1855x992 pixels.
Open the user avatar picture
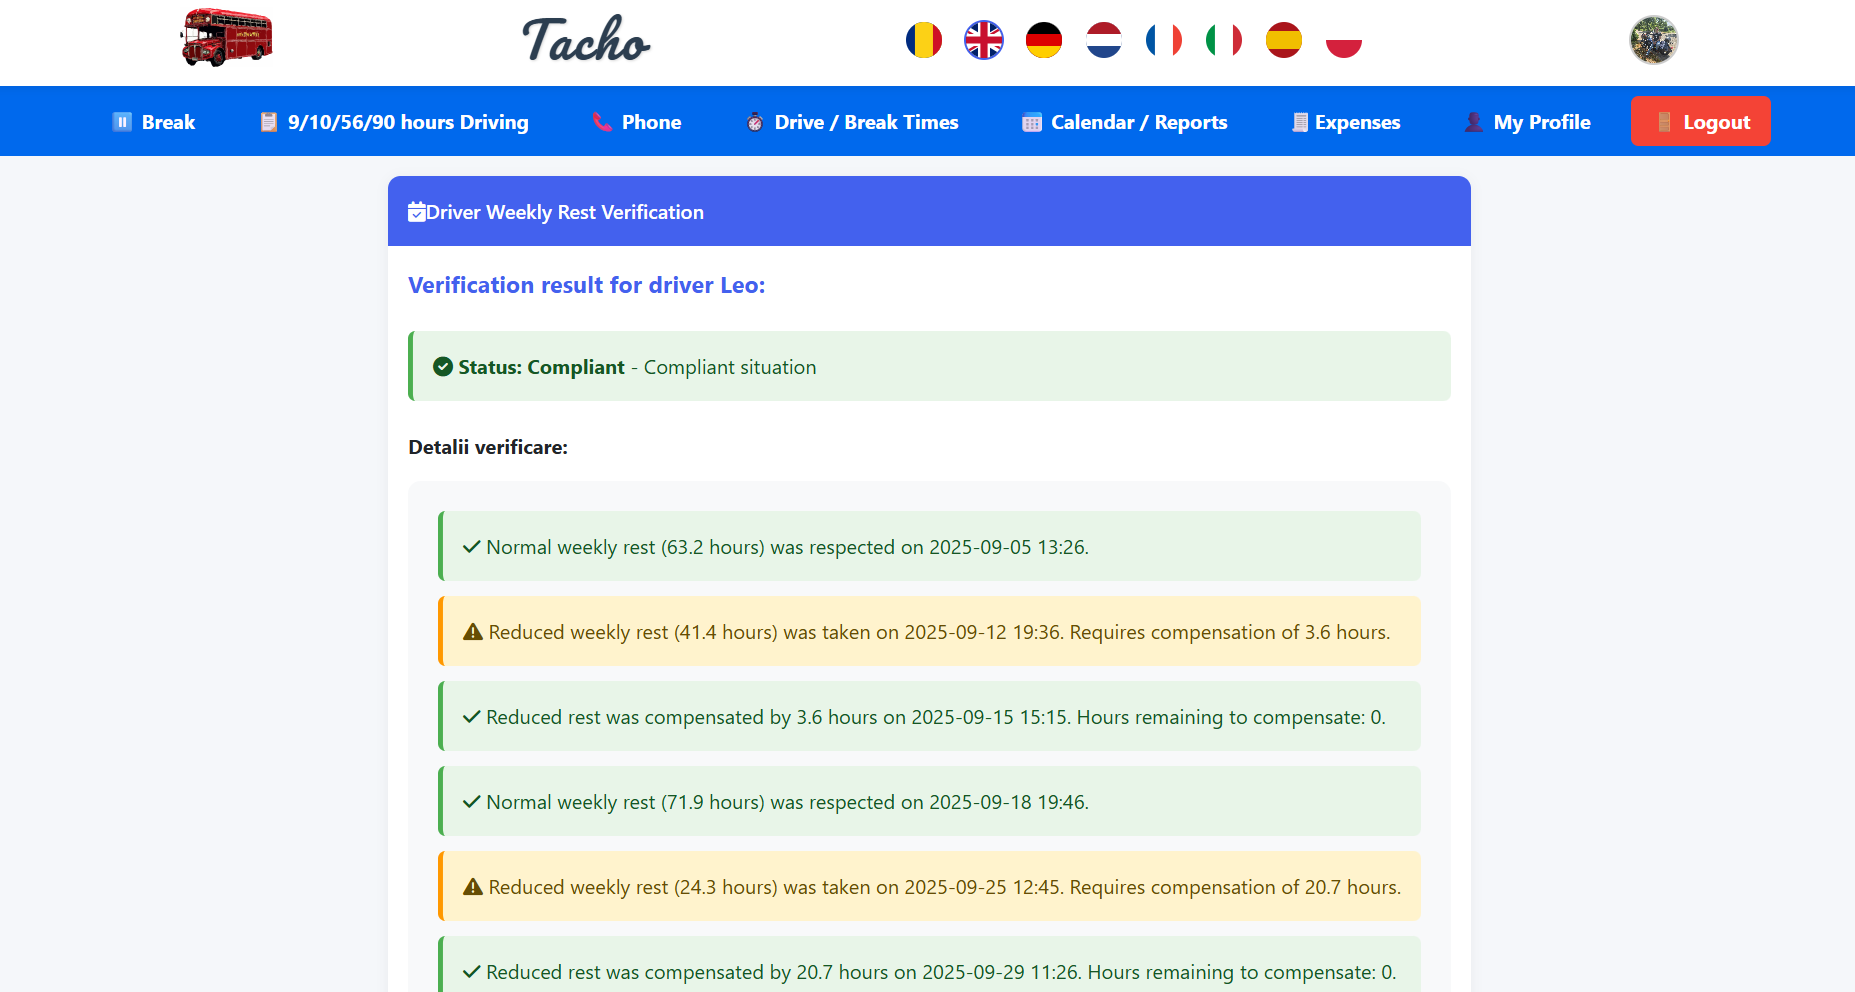click(x=1653, y=41)
